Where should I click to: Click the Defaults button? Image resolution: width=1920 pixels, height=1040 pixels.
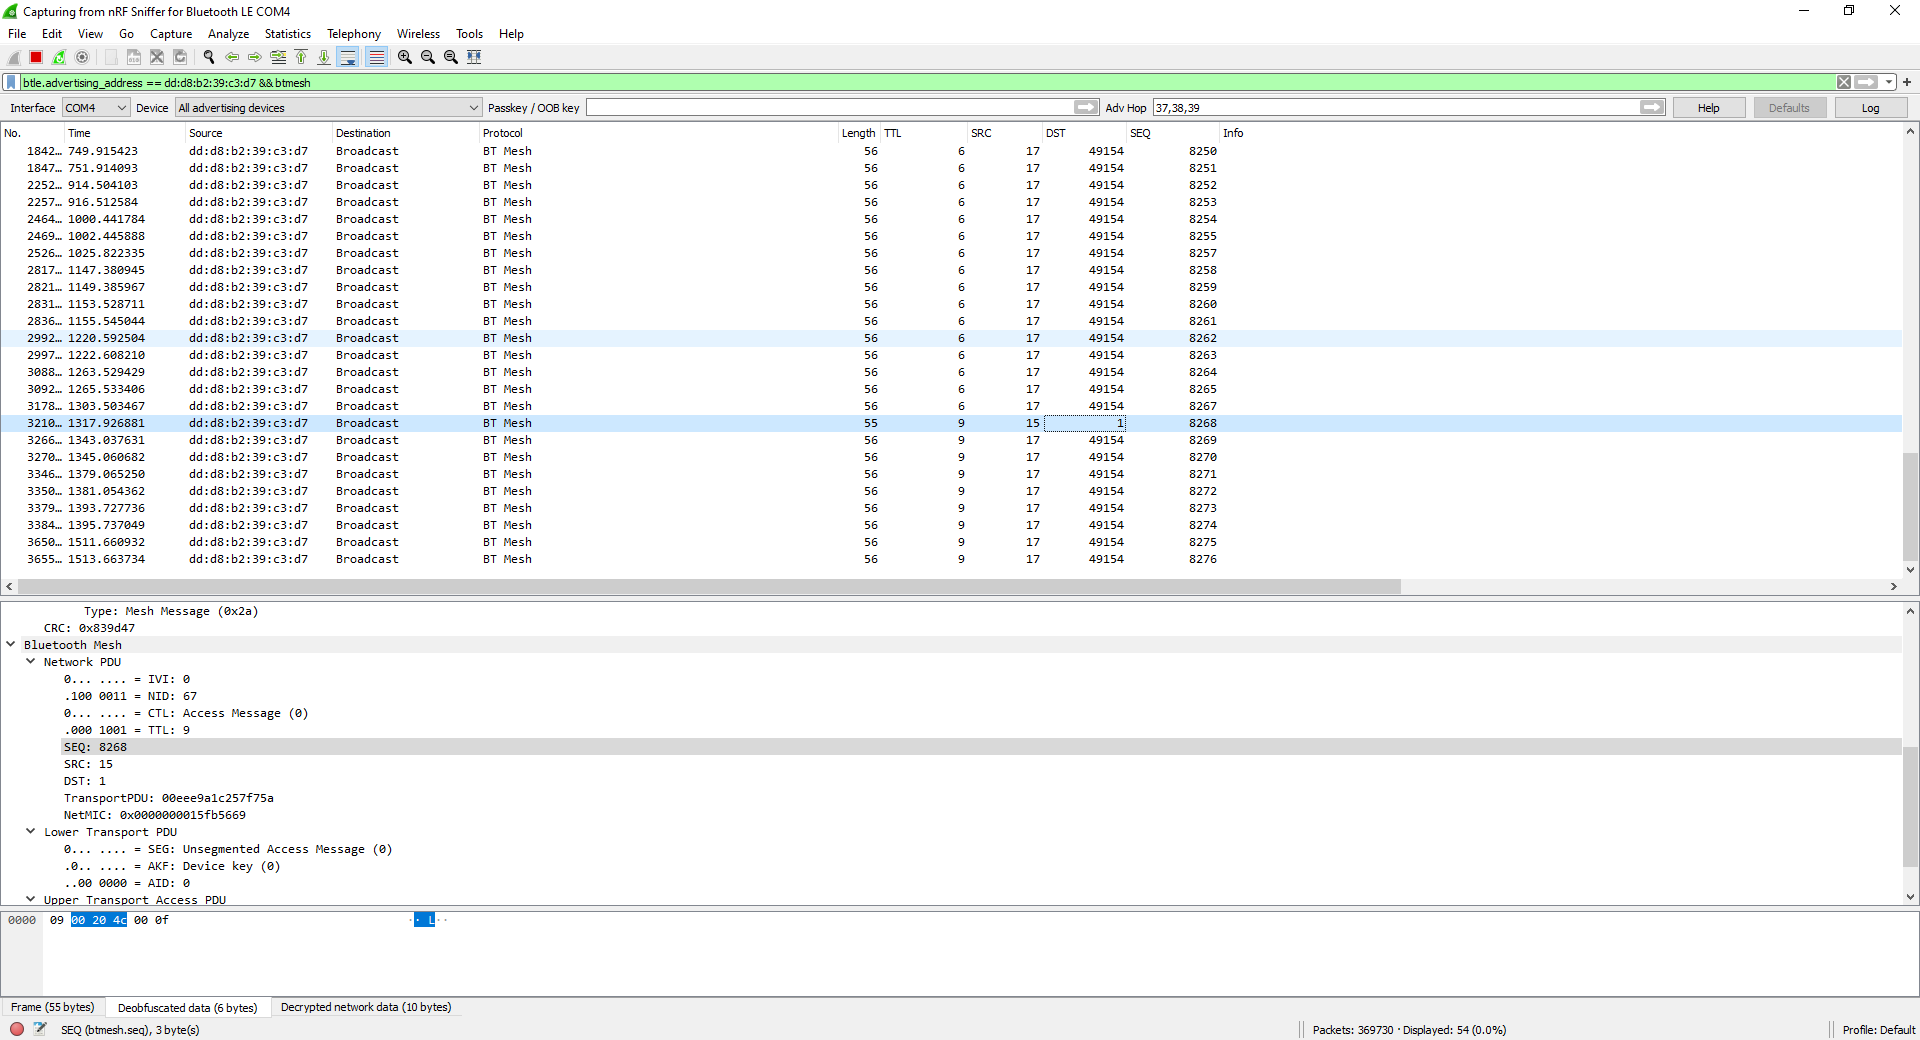tap(1789, 108)
